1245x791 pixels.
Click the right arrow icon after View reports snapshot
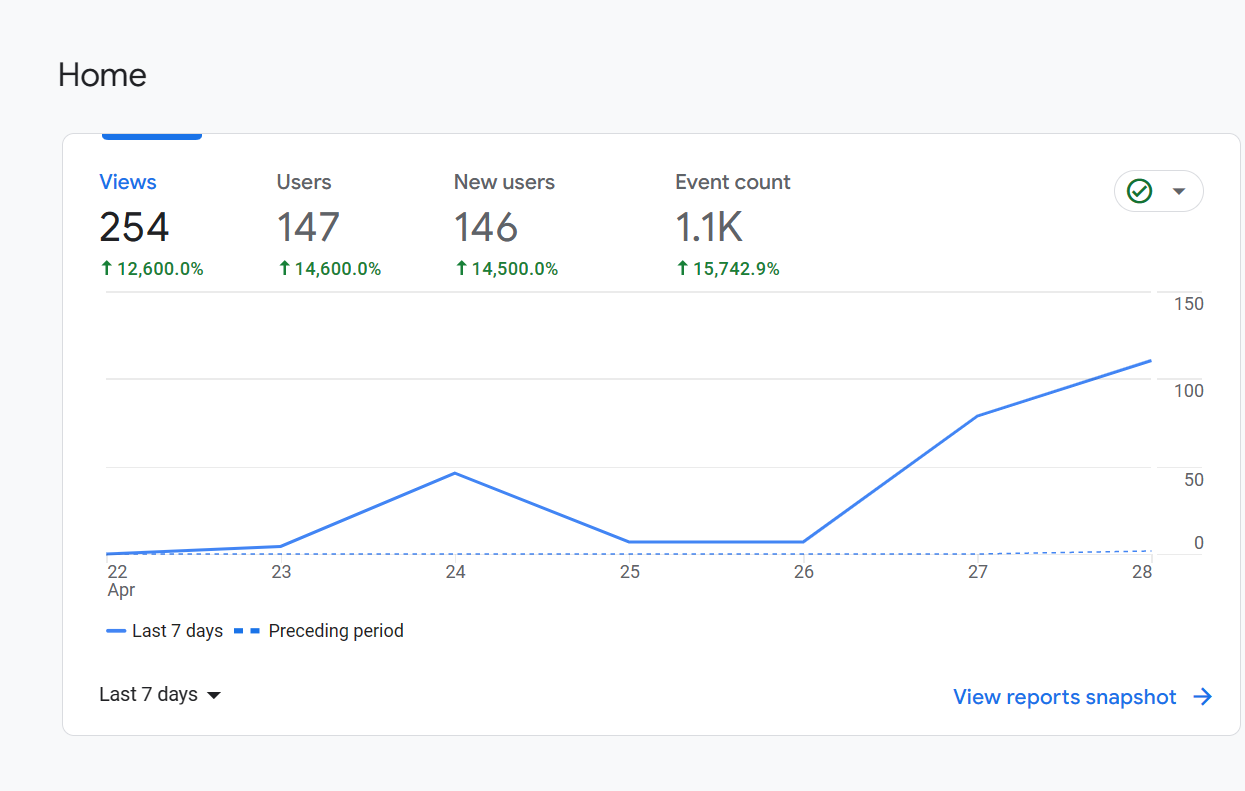[1203, 697]
